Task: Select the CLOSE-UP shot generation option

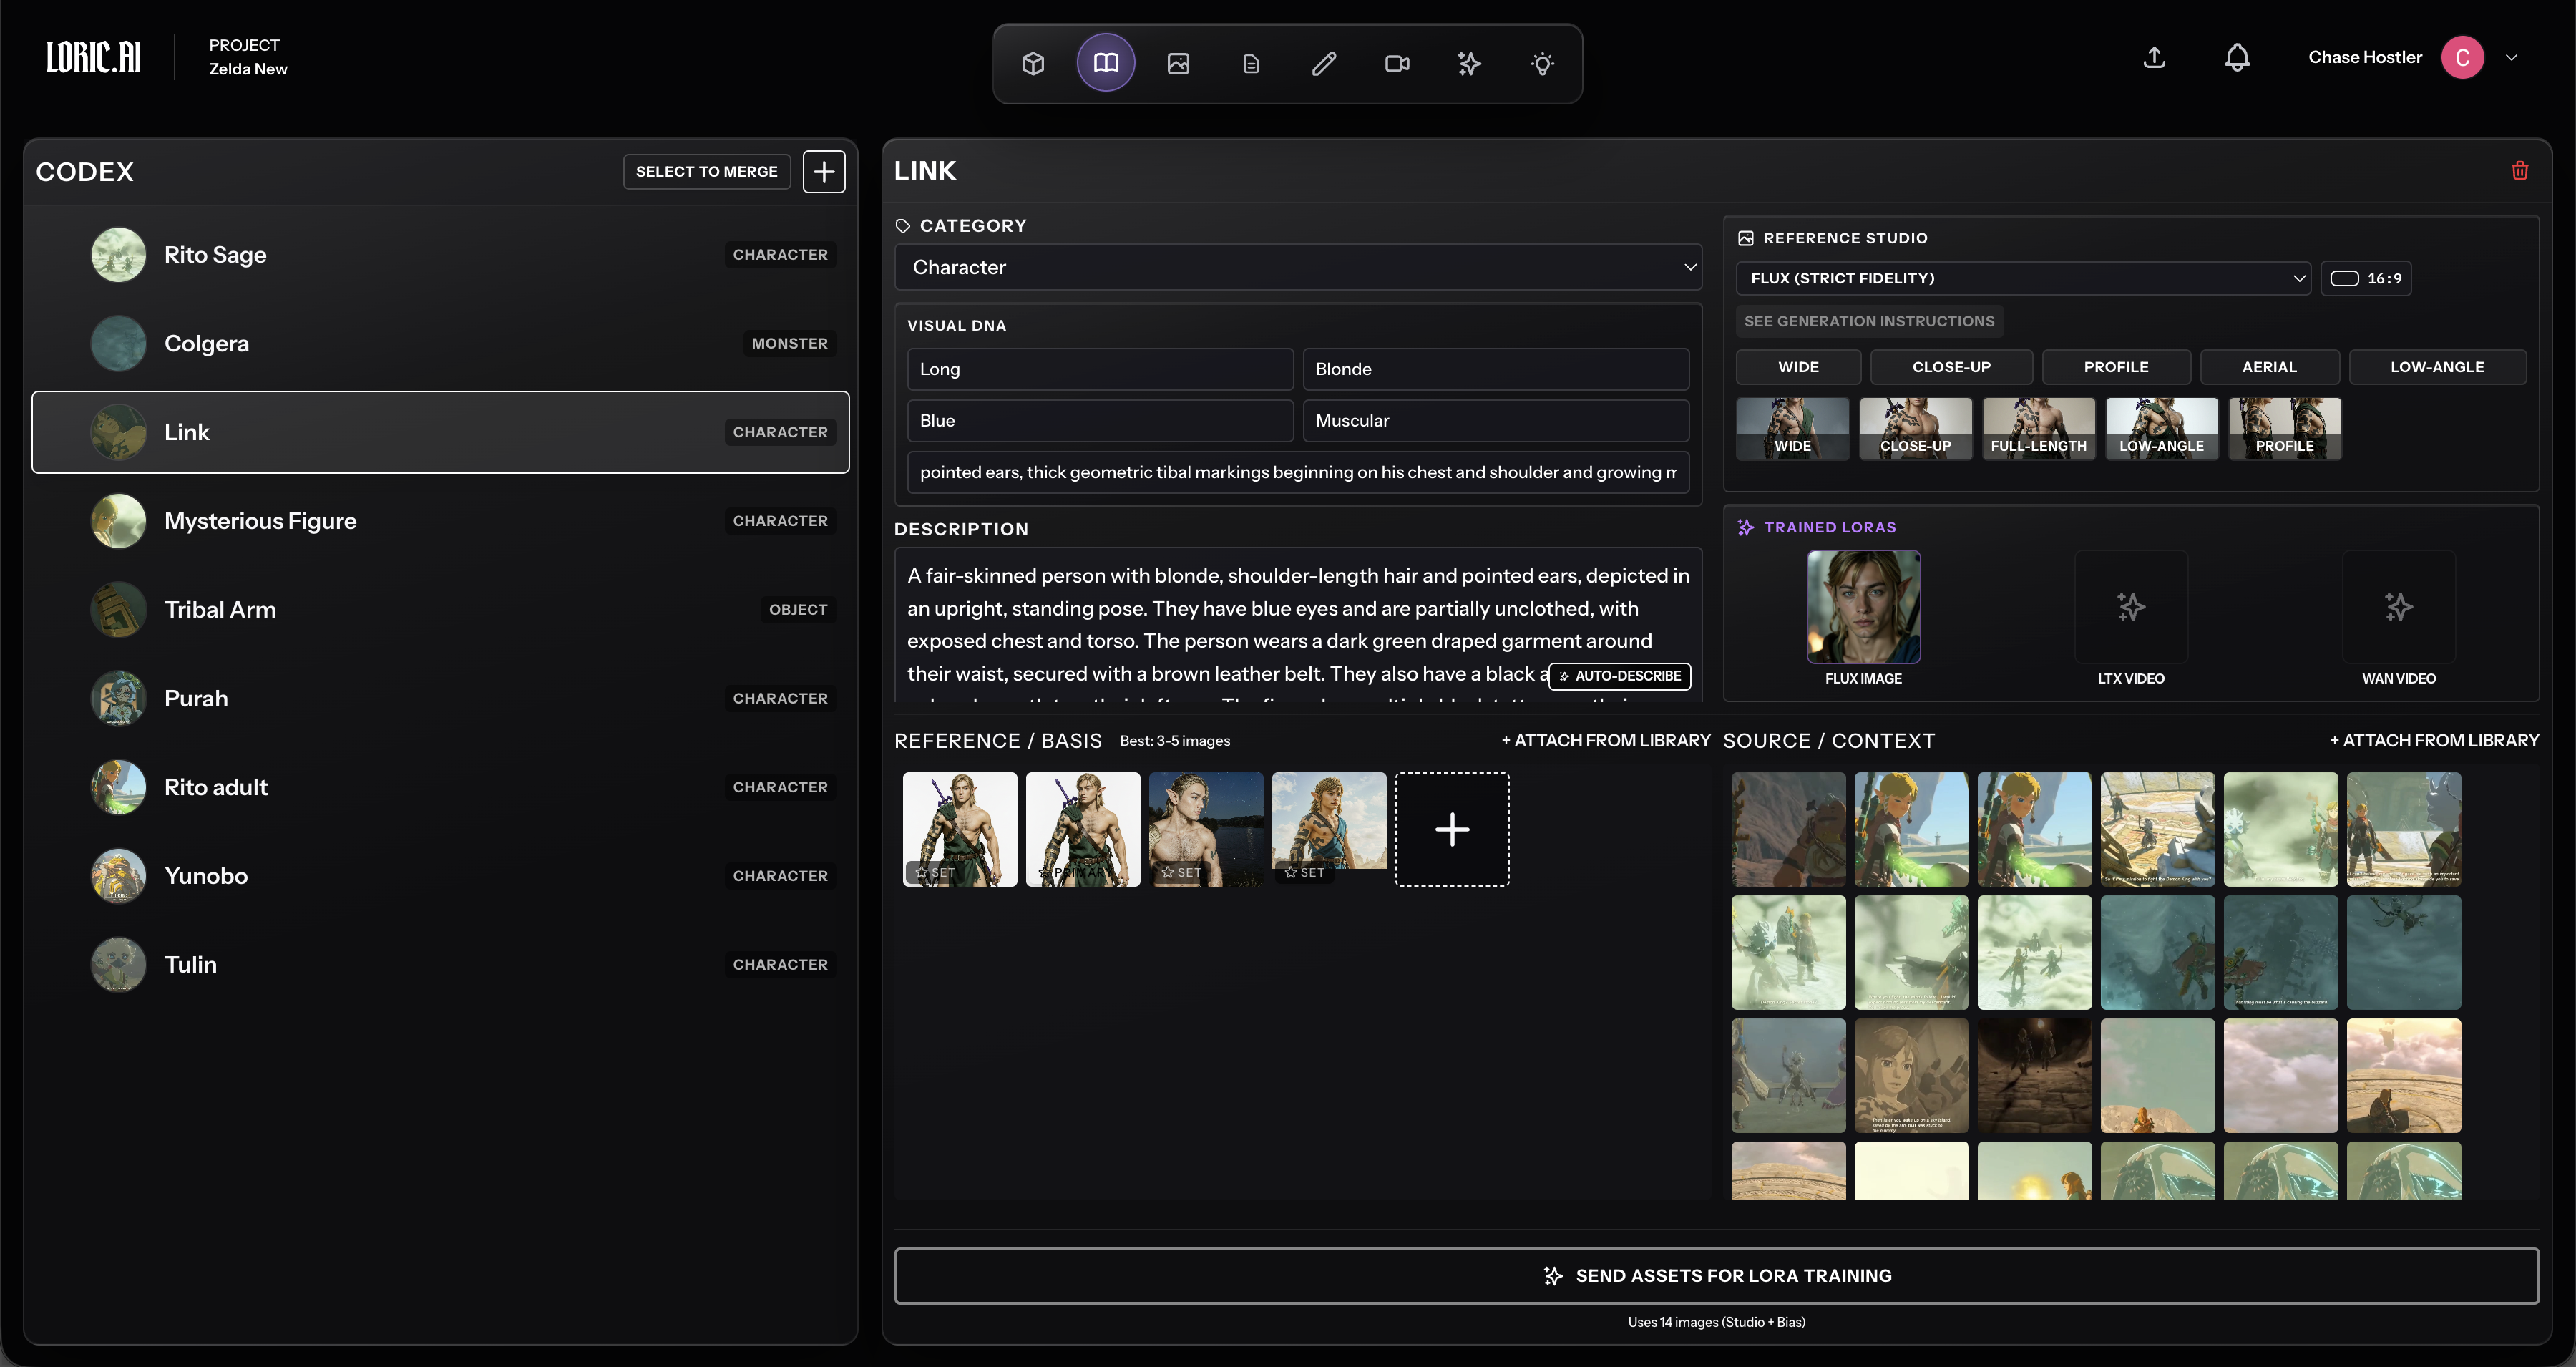Action: pyautogui.click(x=1951, y=367)
